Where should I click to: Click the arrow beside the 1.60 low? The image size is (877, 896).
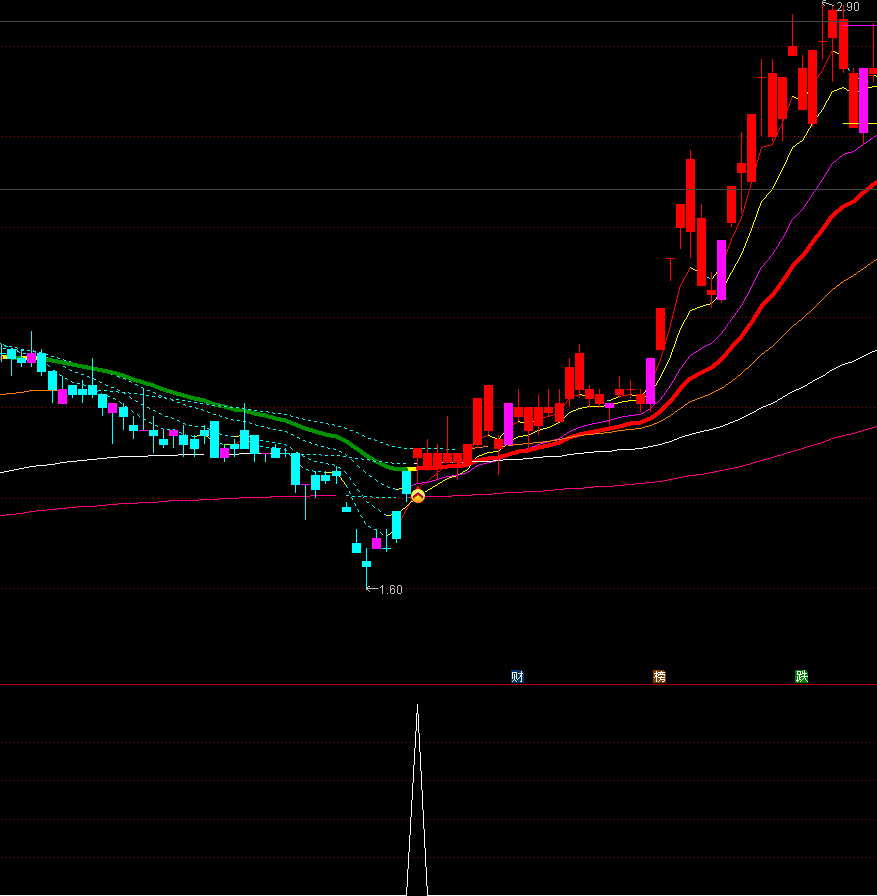[372, 590]
